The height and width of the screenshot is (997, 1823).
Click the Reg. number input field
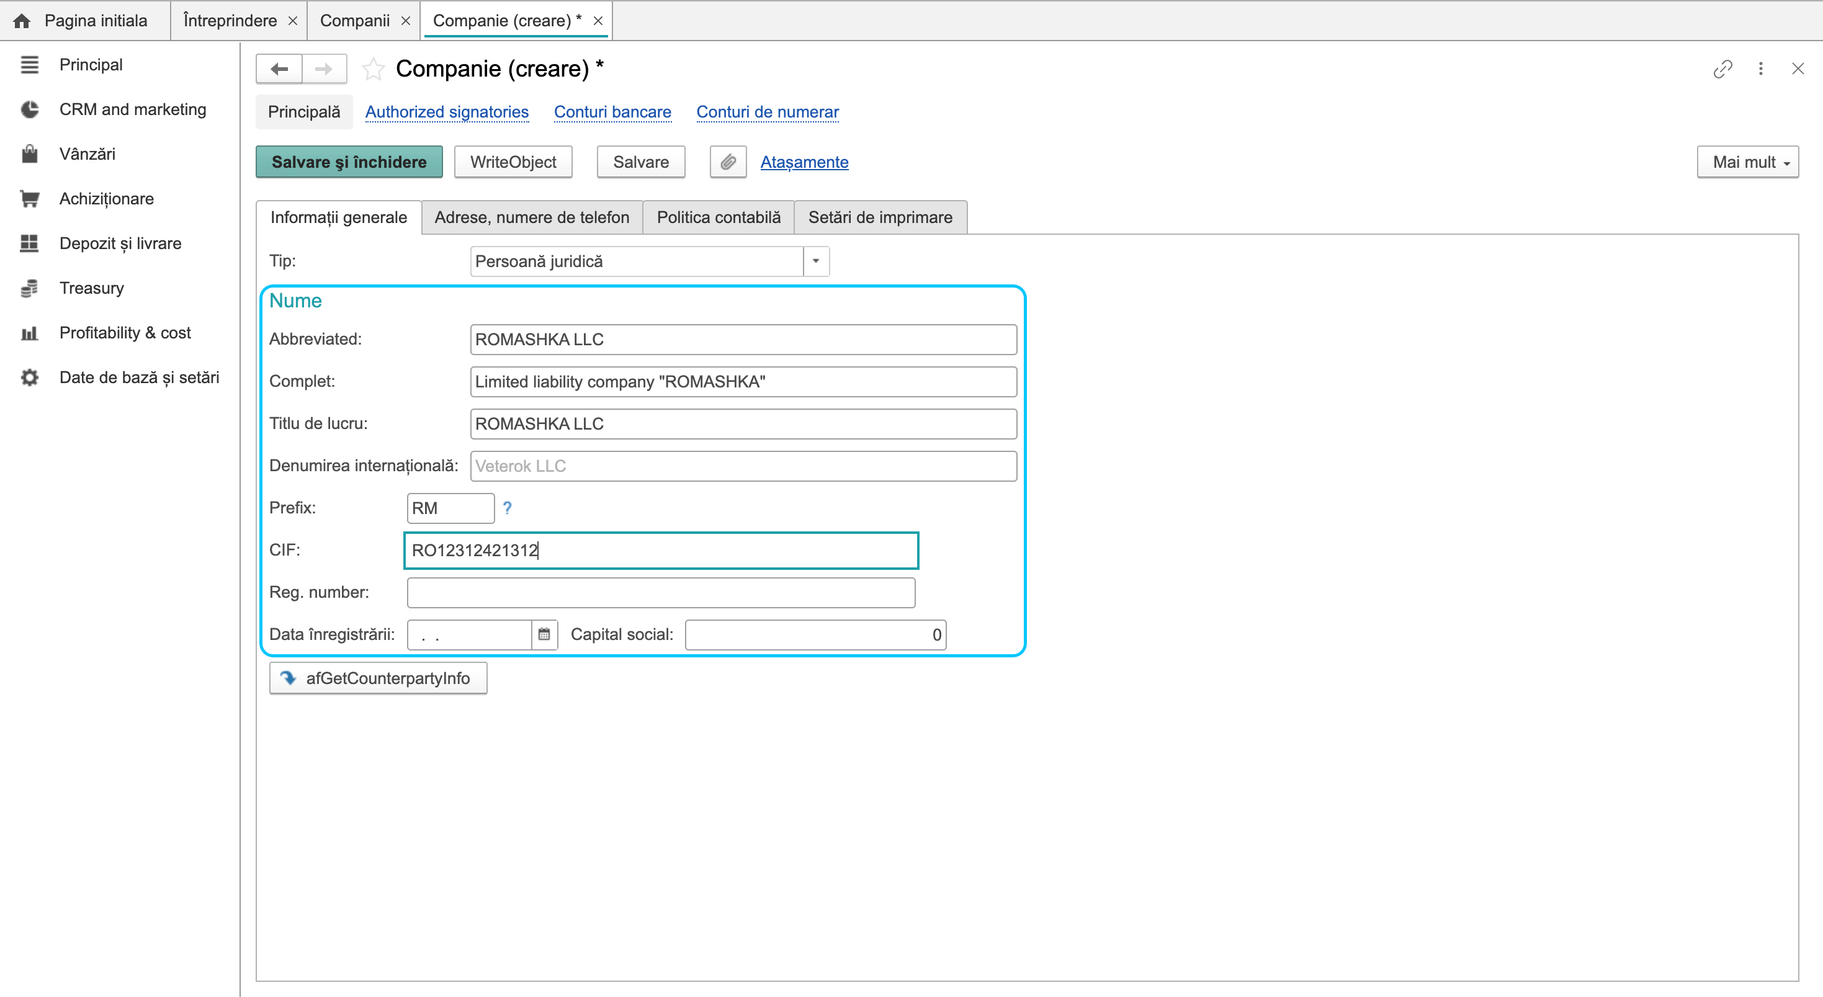[x=661, y=592]
